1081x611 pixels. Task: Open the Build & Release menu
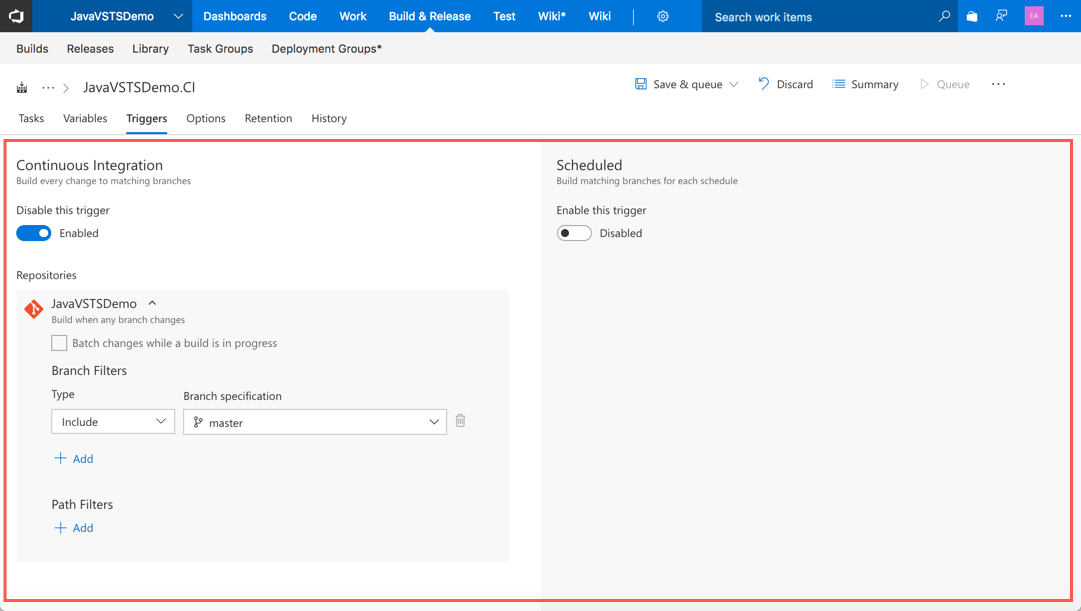pos(429,16)
